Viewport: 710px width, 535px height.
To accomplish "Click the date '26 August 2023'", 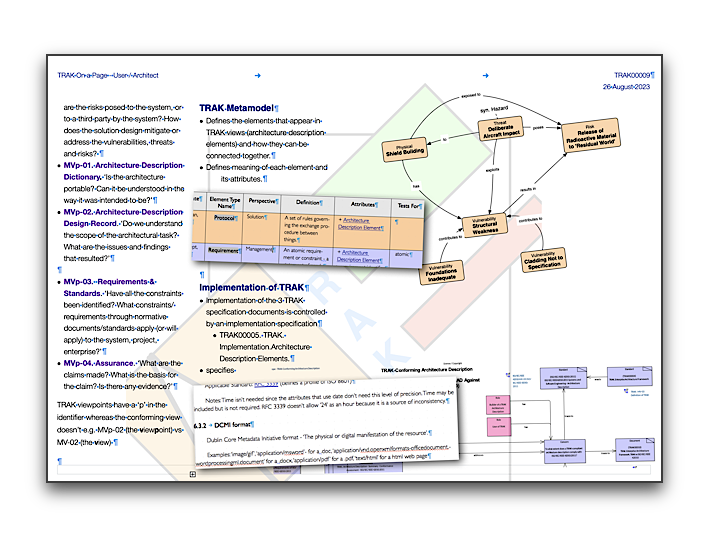I will tap(626, 86).
